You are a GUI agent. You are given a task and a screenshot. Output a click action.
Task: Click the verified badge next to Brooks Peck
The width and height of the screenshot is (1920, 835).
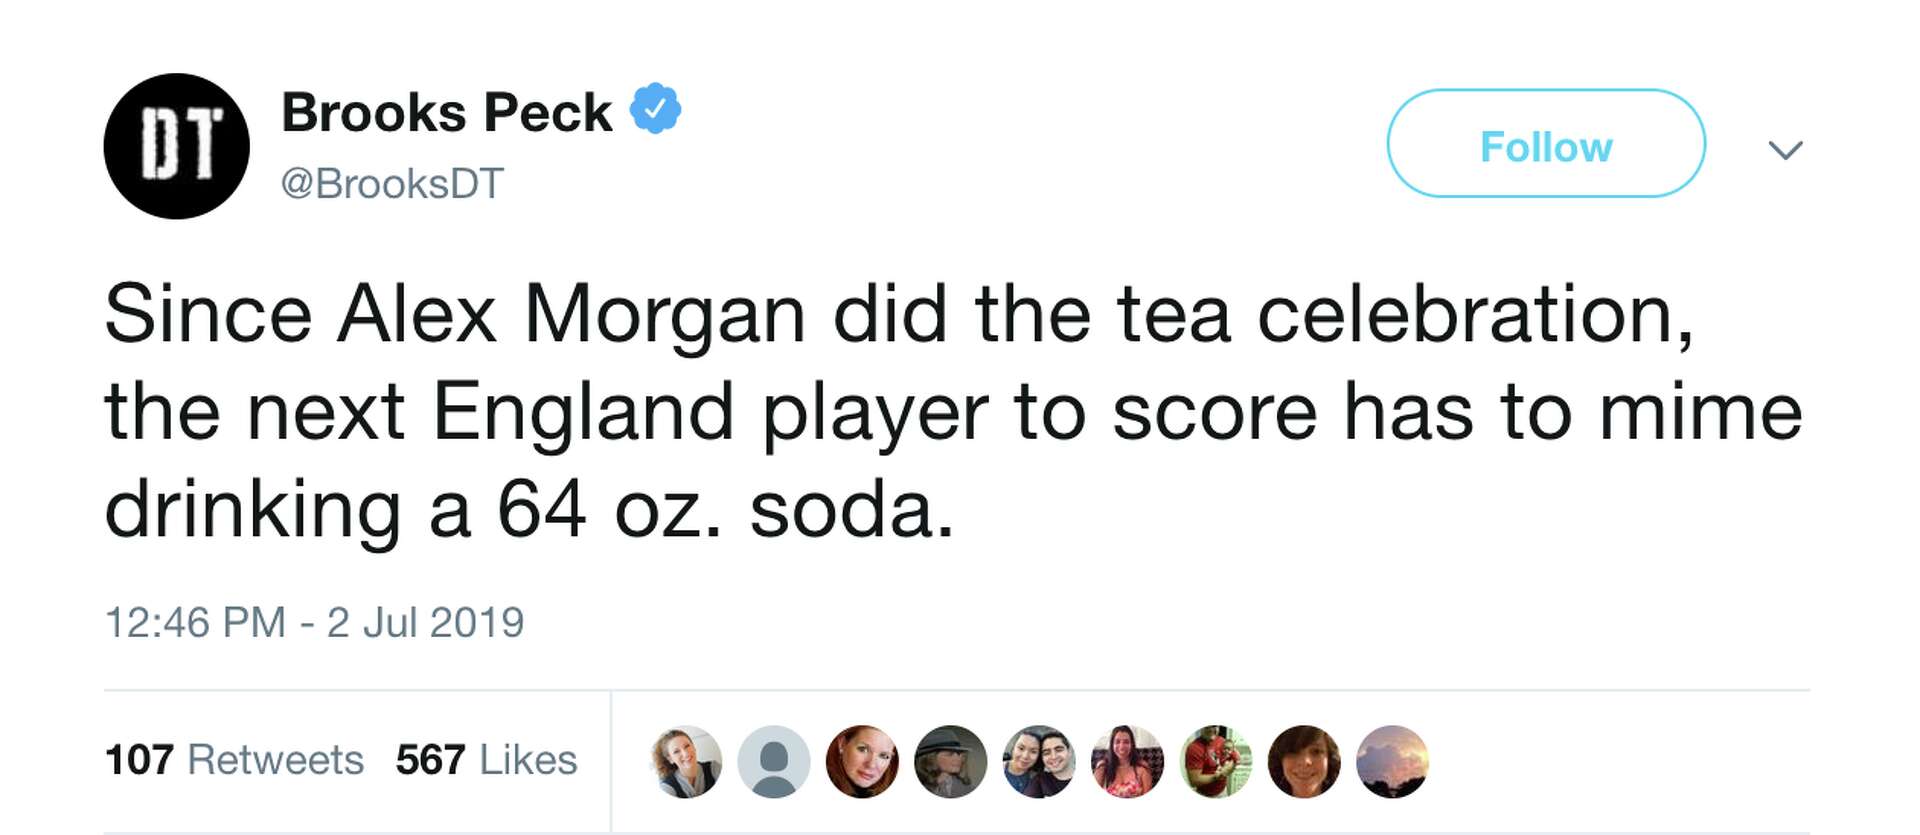point(655,110)
